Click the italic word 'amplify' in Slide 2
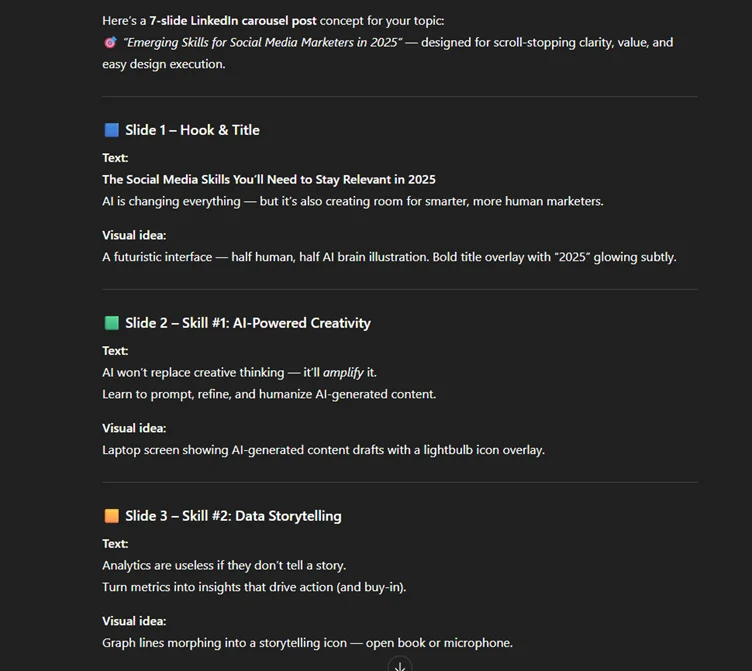The height and width of the screenshot is (671, 752). pyautogui.click(x=344, y=373)
